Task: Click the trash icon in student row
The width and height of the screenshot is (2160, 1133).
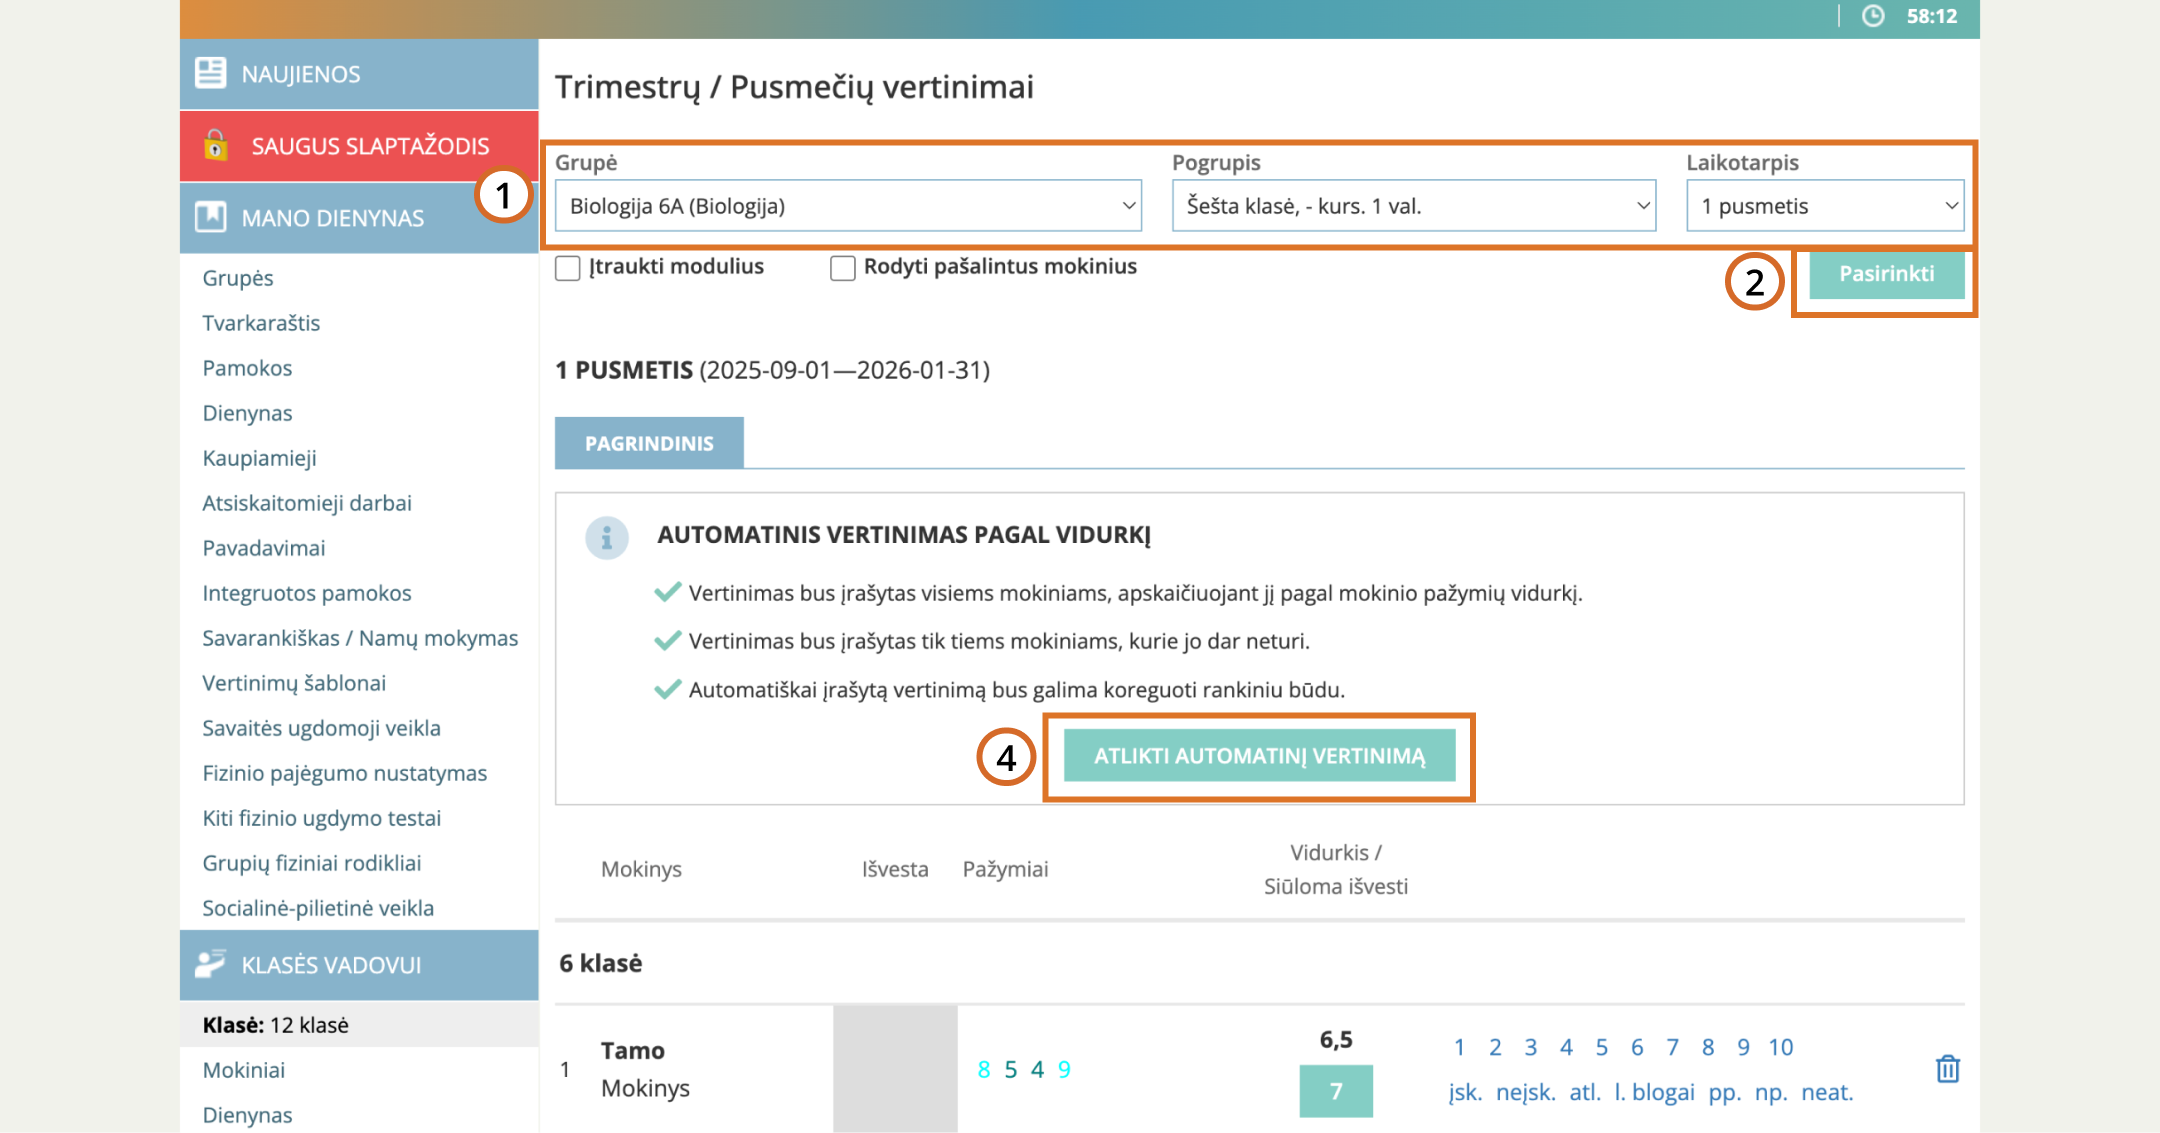Action: (1947, 1069)
